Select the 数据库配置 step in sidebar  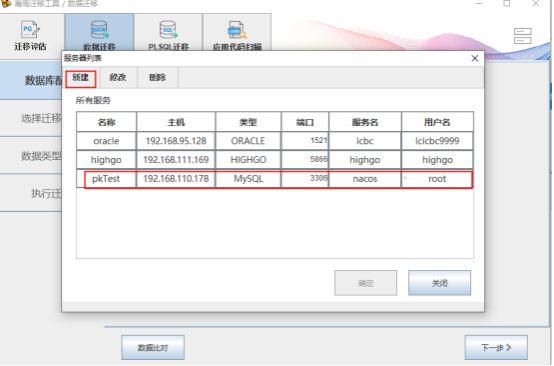coord(31,80)
